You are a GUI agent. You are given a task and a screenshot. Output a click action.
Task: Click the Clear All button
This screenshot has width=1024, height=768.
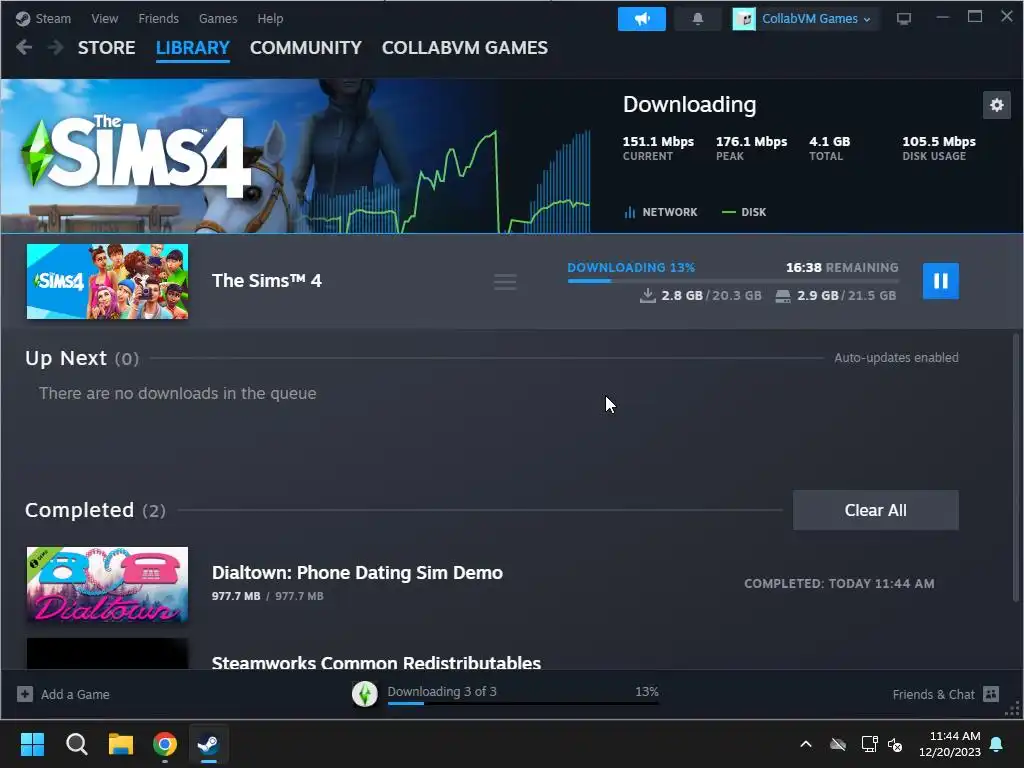(x=875, y=510)
